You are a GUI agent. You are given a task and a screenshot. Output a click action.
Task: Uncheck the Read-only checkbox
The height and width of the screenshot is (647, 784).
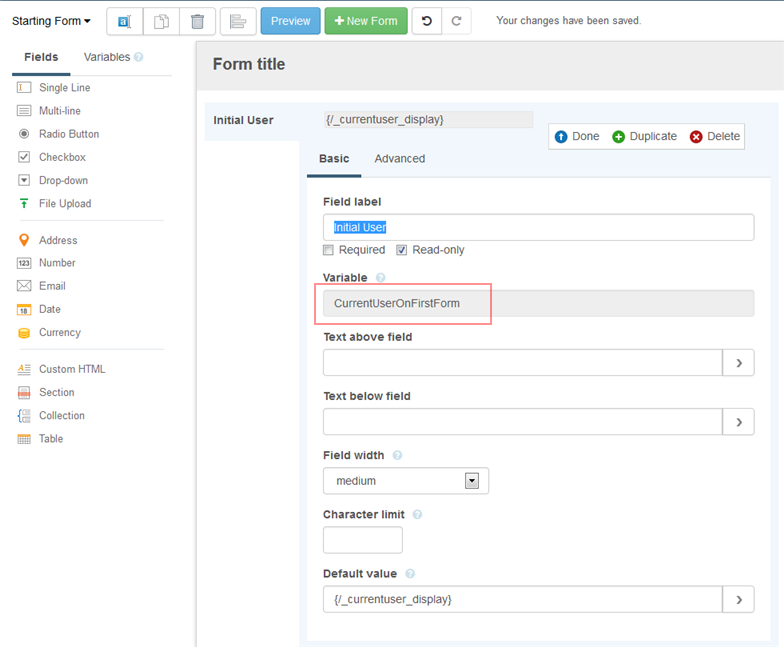coord(402,250)
